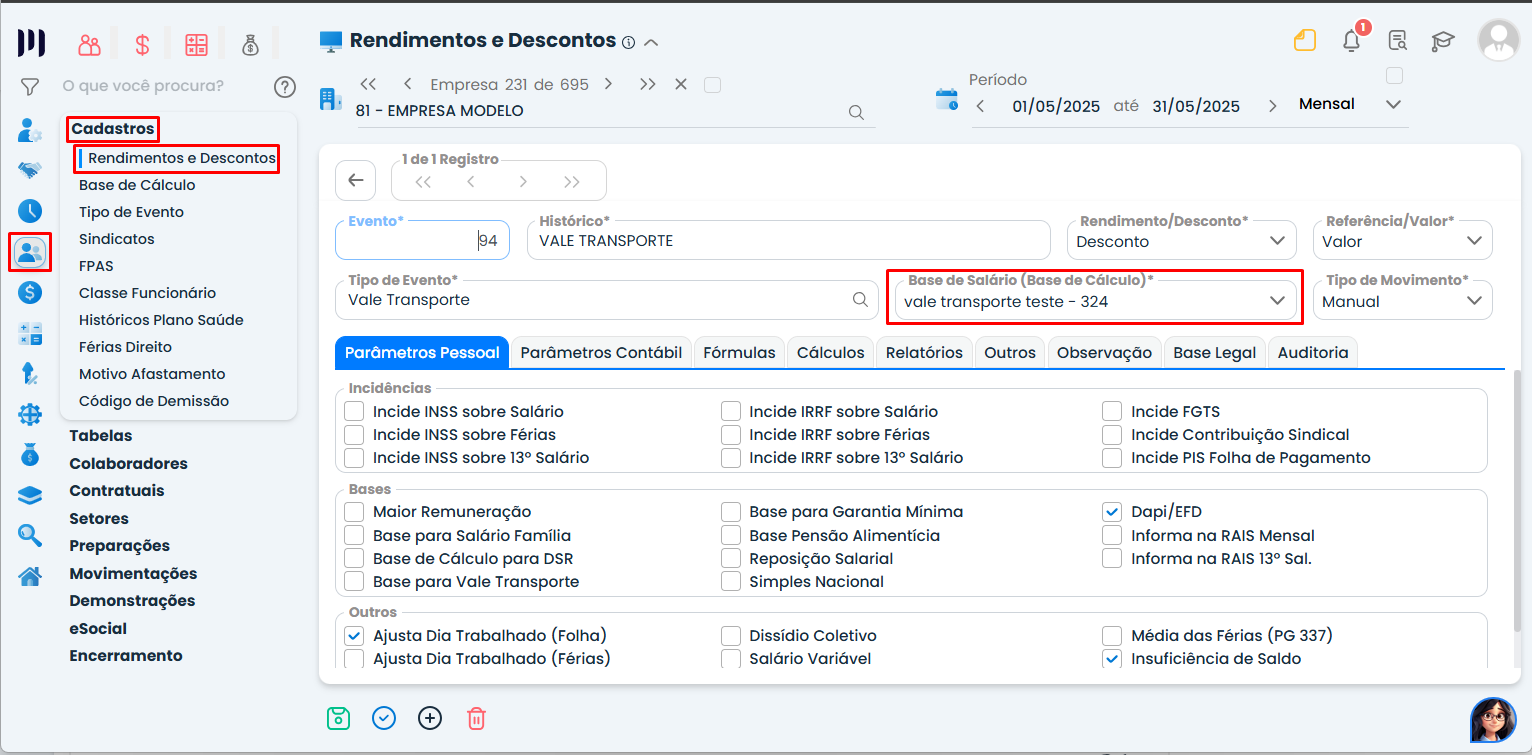Image resolution: width=1532 pixels, height=755 pixels.
Task: Open the Mensal period type dropdown
Action: click(x=1393, y=105)
